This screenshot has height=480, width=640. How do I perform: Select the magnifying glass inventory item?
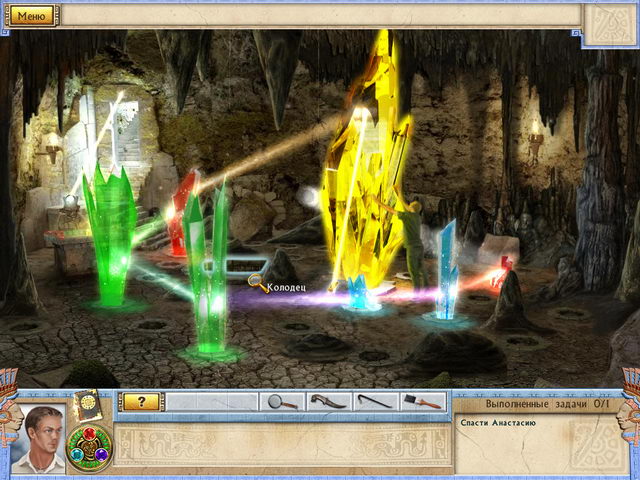(x=283, y=401)
